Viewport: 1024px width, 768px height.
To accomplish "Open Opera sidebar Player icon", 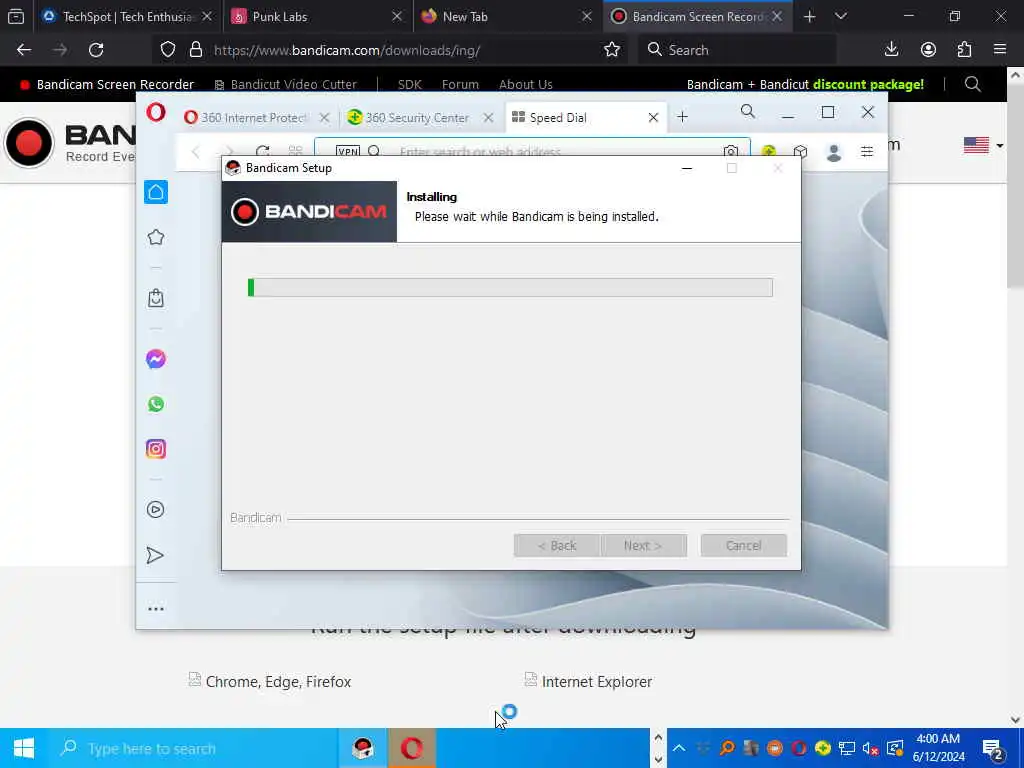I will tap(155, 509).
